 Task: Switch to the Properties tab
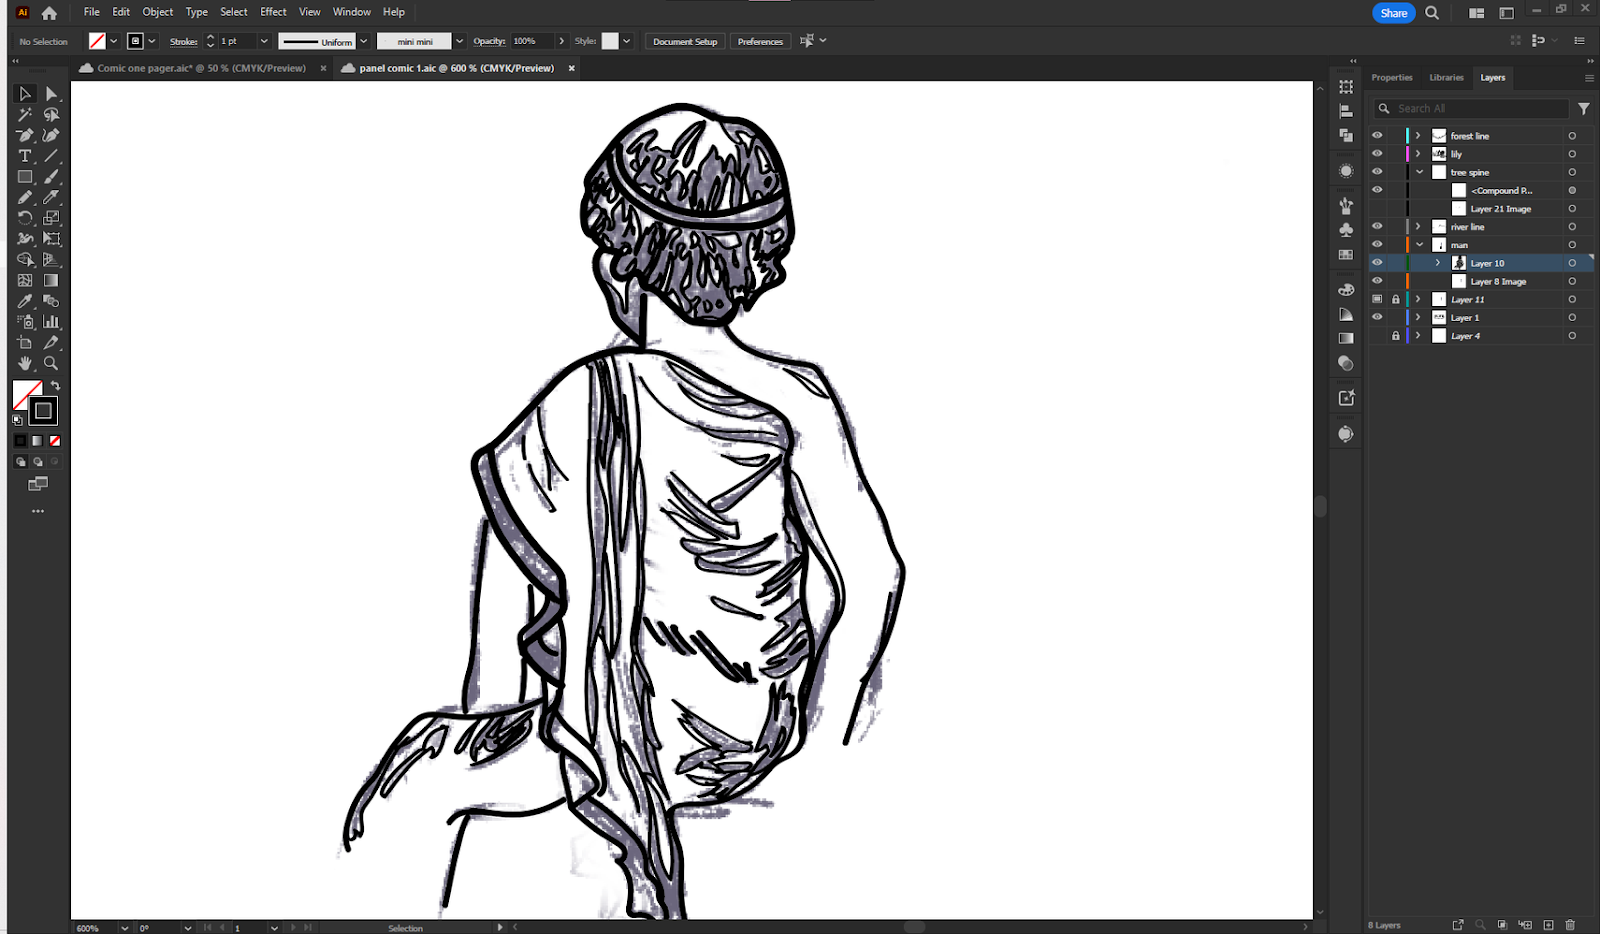click(1392, 78)
